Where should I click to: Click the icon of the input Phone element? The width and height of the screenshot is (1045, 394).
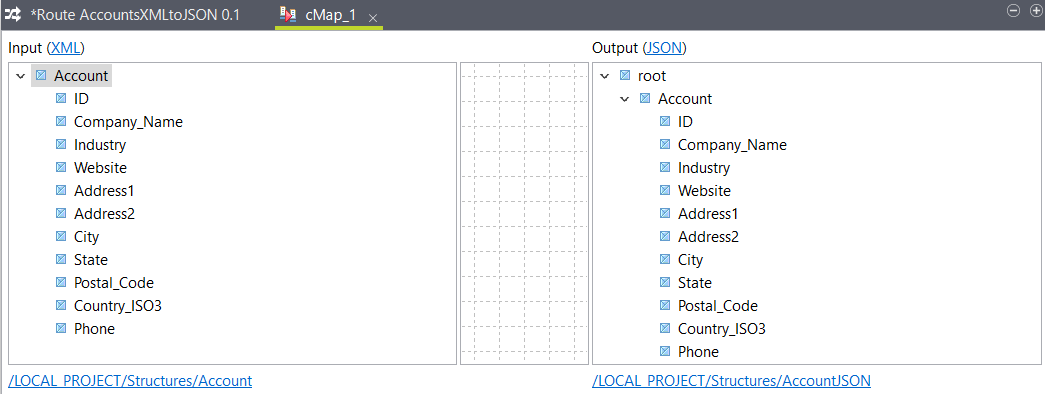61,328
